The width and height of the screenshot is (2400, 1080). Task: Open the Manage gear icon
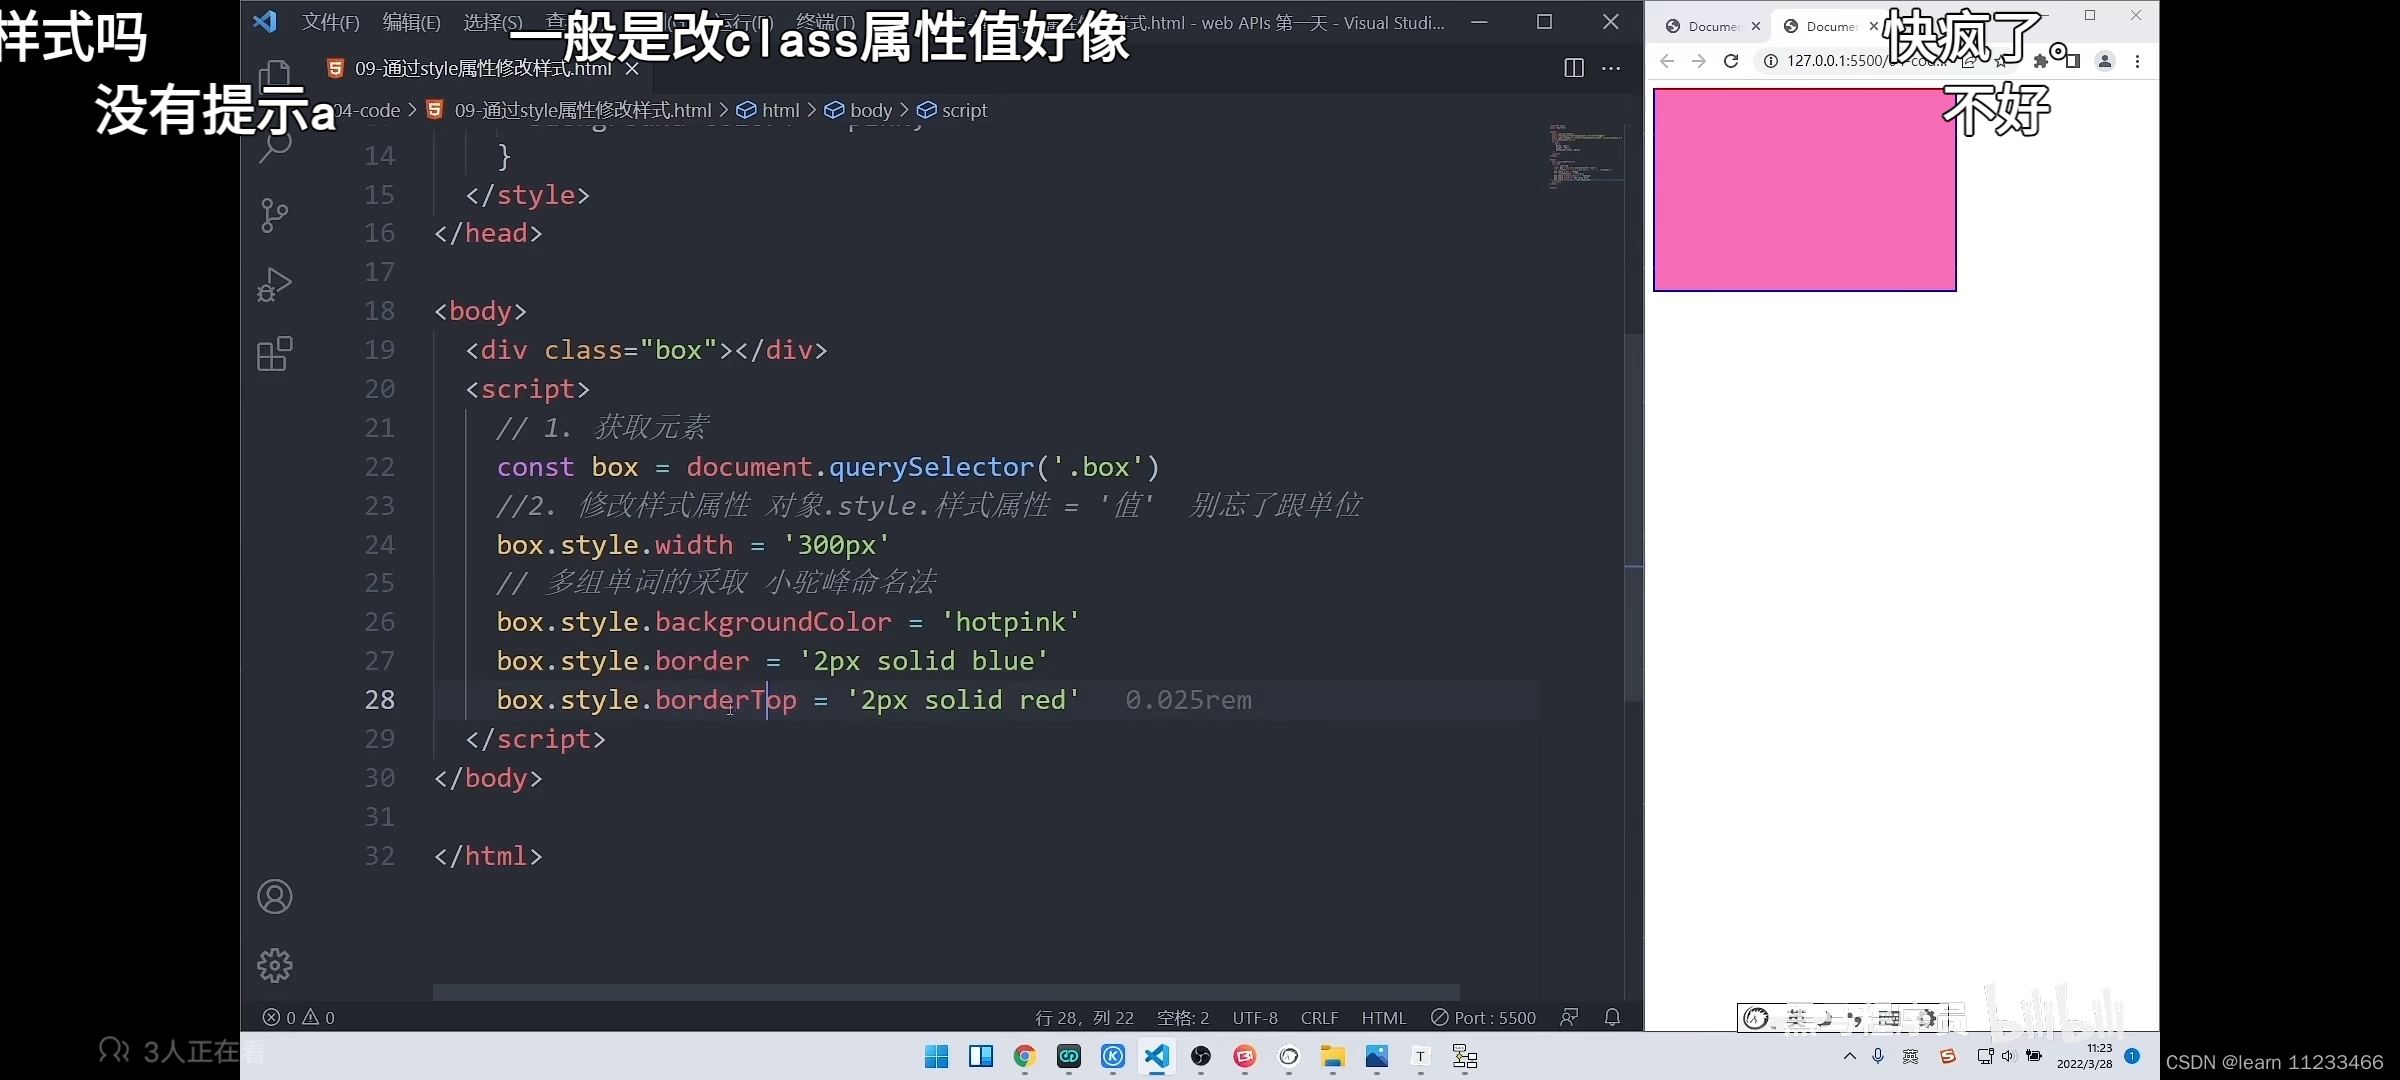click(x=275, y=965)
